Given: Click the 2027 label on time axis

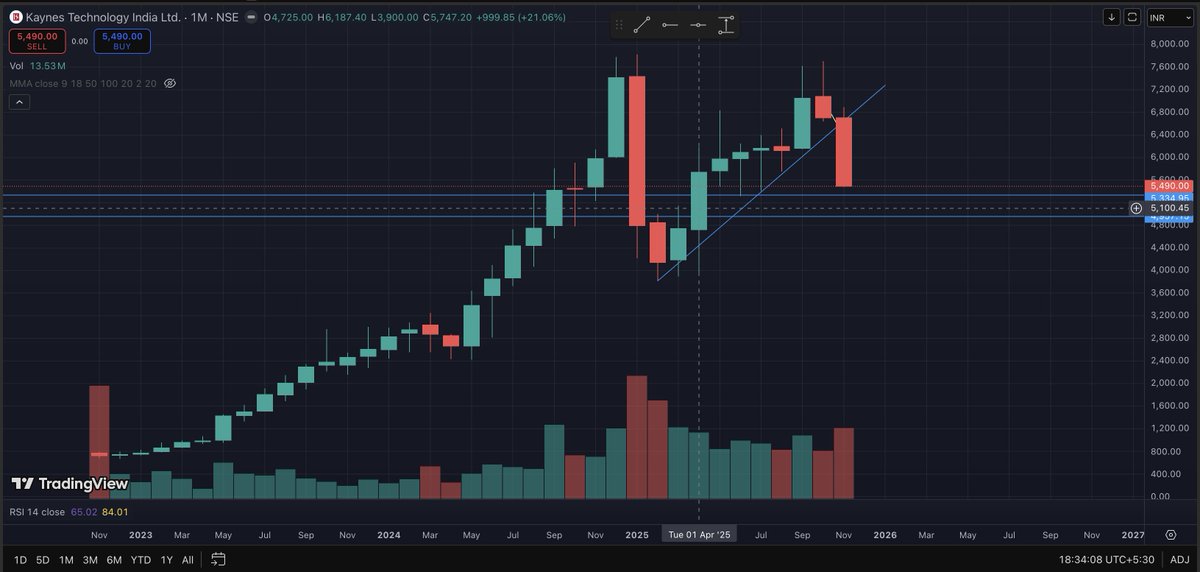Looking at the screenshot, I should pos(1133,536).
